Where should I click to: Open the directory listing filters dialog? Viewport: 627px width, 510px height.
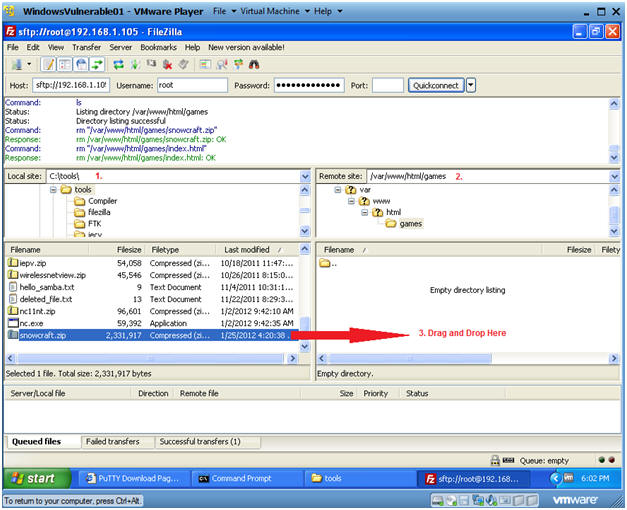tap(205, 64)
